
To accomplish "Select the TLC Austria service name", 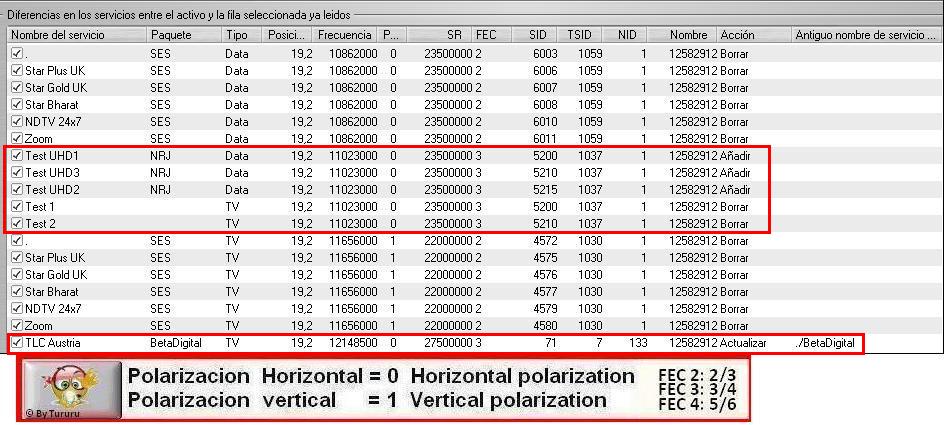I will pos(52,344).
